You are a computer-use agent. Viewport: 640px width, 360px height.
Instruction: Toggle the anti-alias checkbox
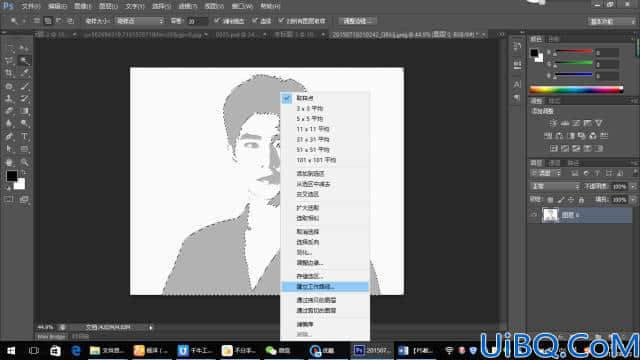click(x=217, y=20)
